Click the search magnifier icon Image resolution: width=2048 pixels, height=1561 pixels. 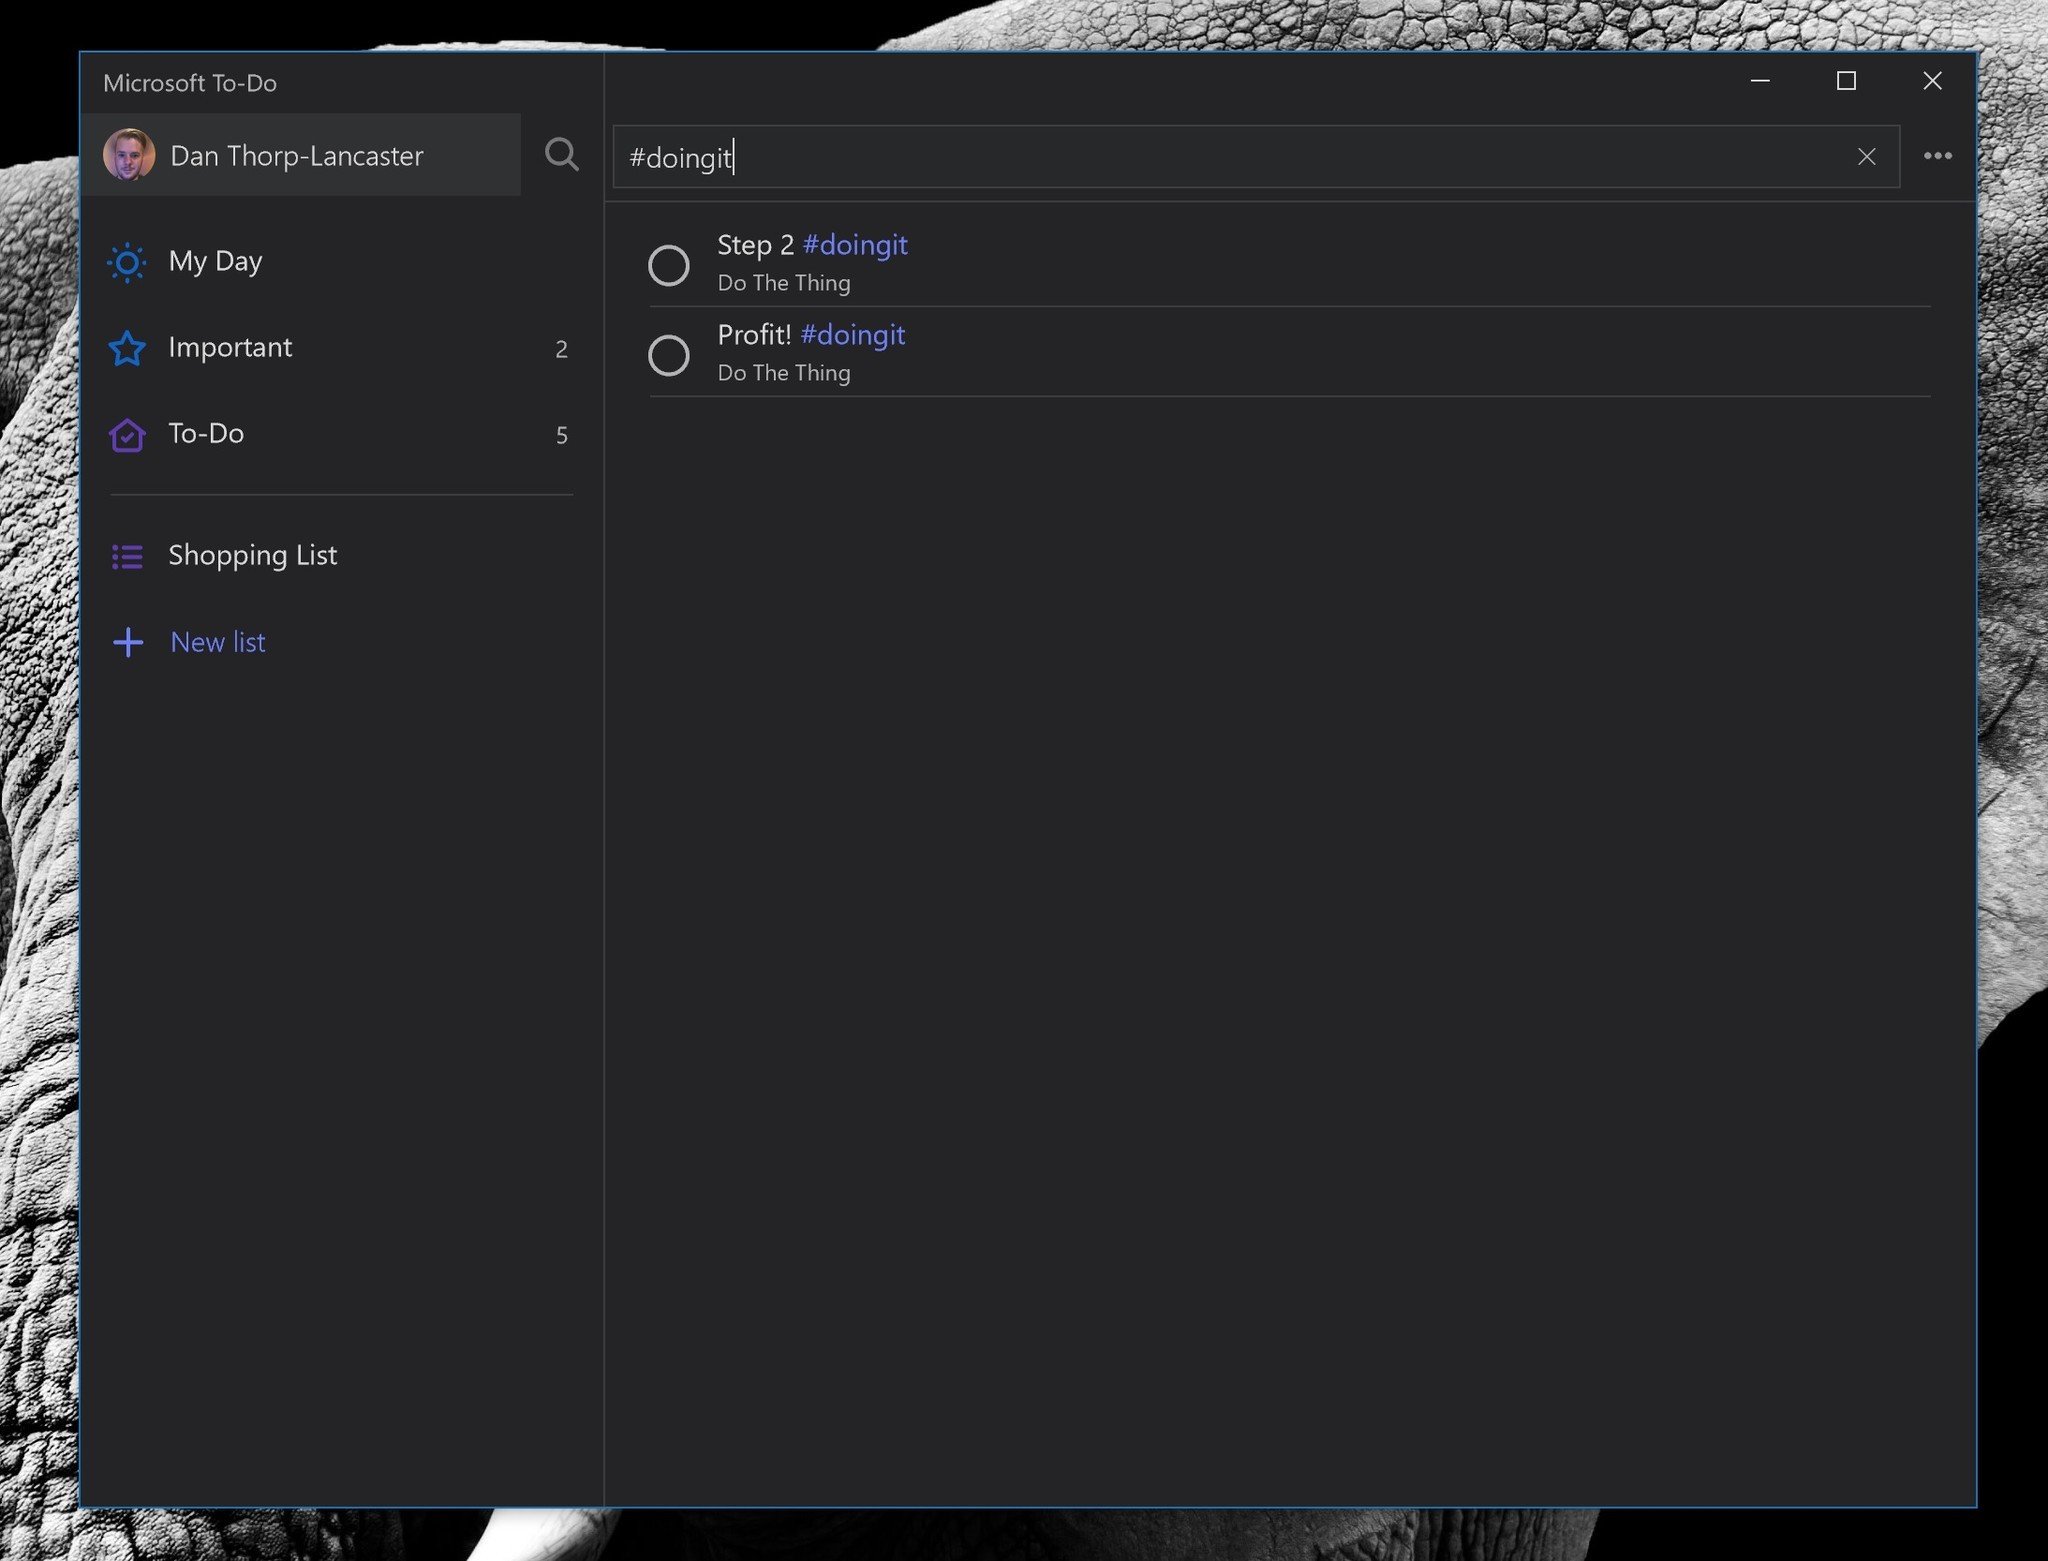562,154
